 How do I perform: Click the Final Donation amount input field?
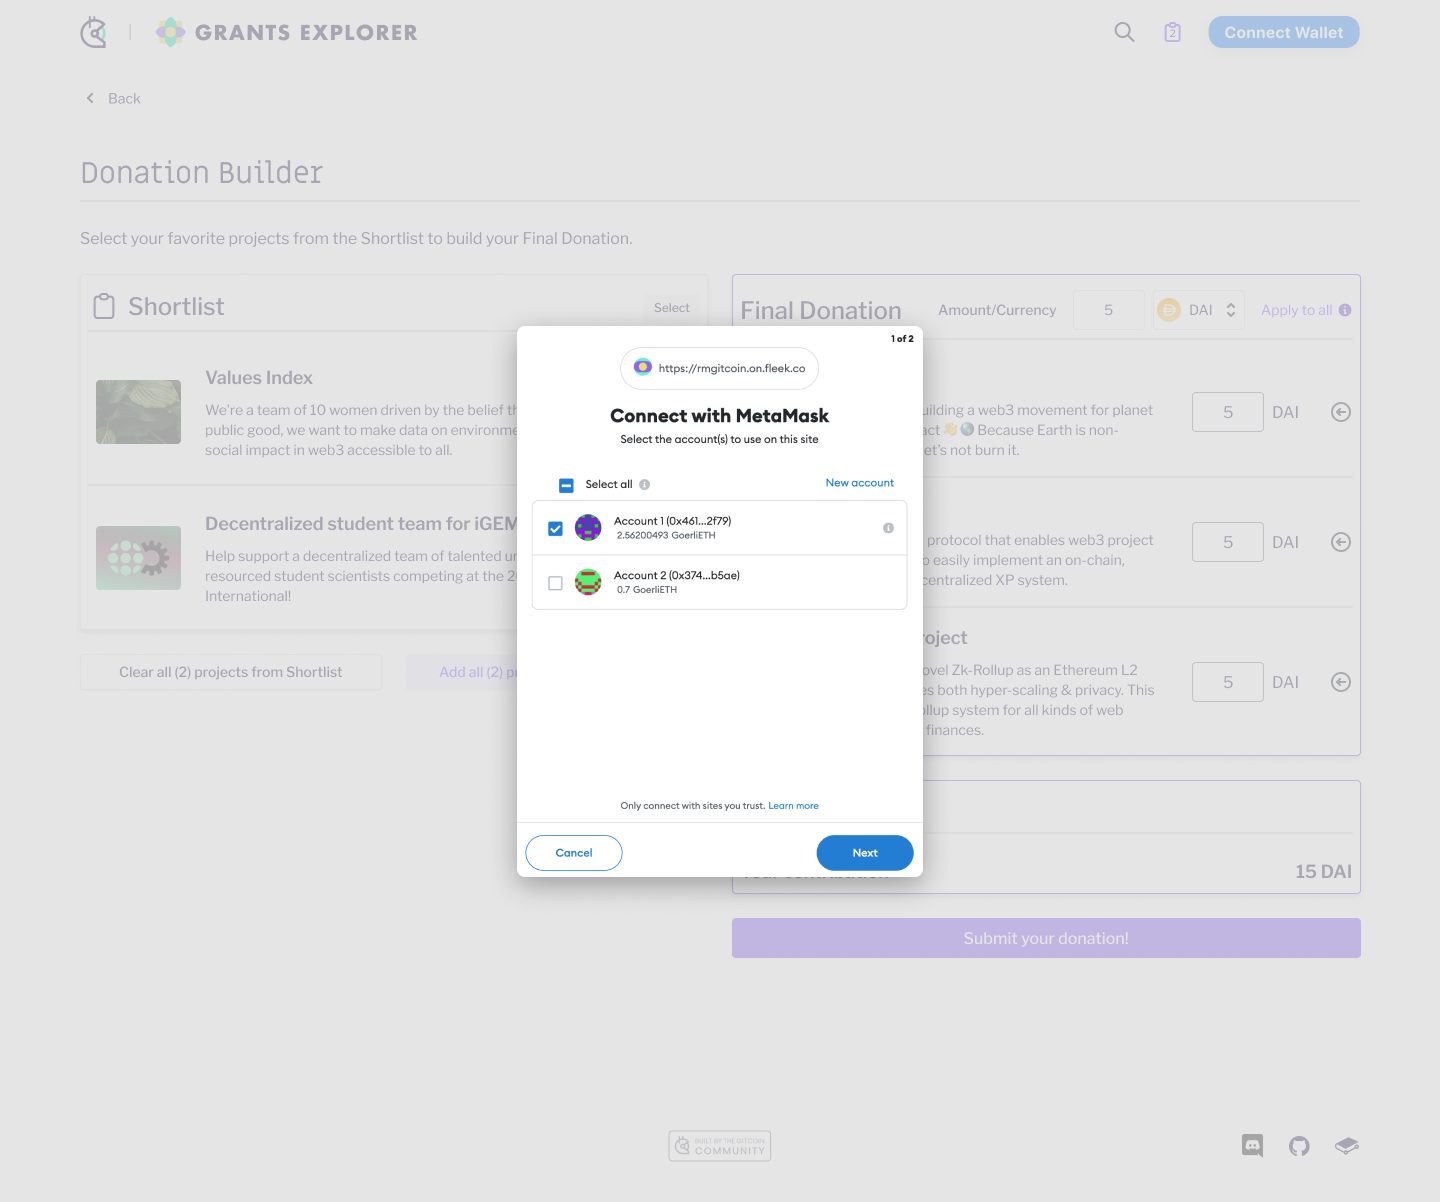pyautogui.click(x=1108, y=310)
